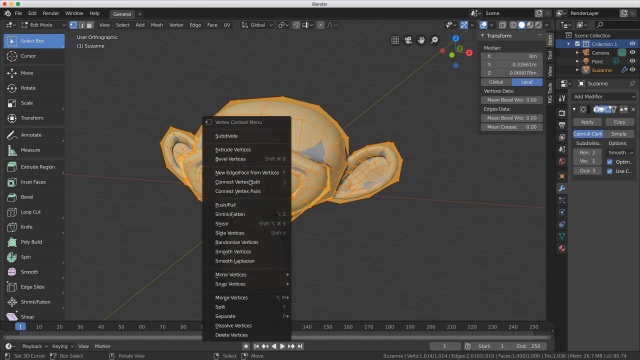Click the camera view icon in viewport
The image size is (640, 360).
408,40
